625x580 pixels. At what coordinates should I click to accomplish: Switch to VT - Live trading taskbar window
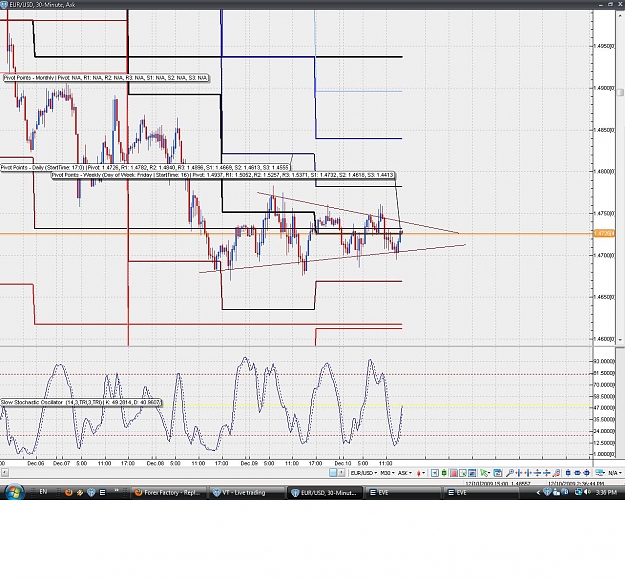(246, 493)
